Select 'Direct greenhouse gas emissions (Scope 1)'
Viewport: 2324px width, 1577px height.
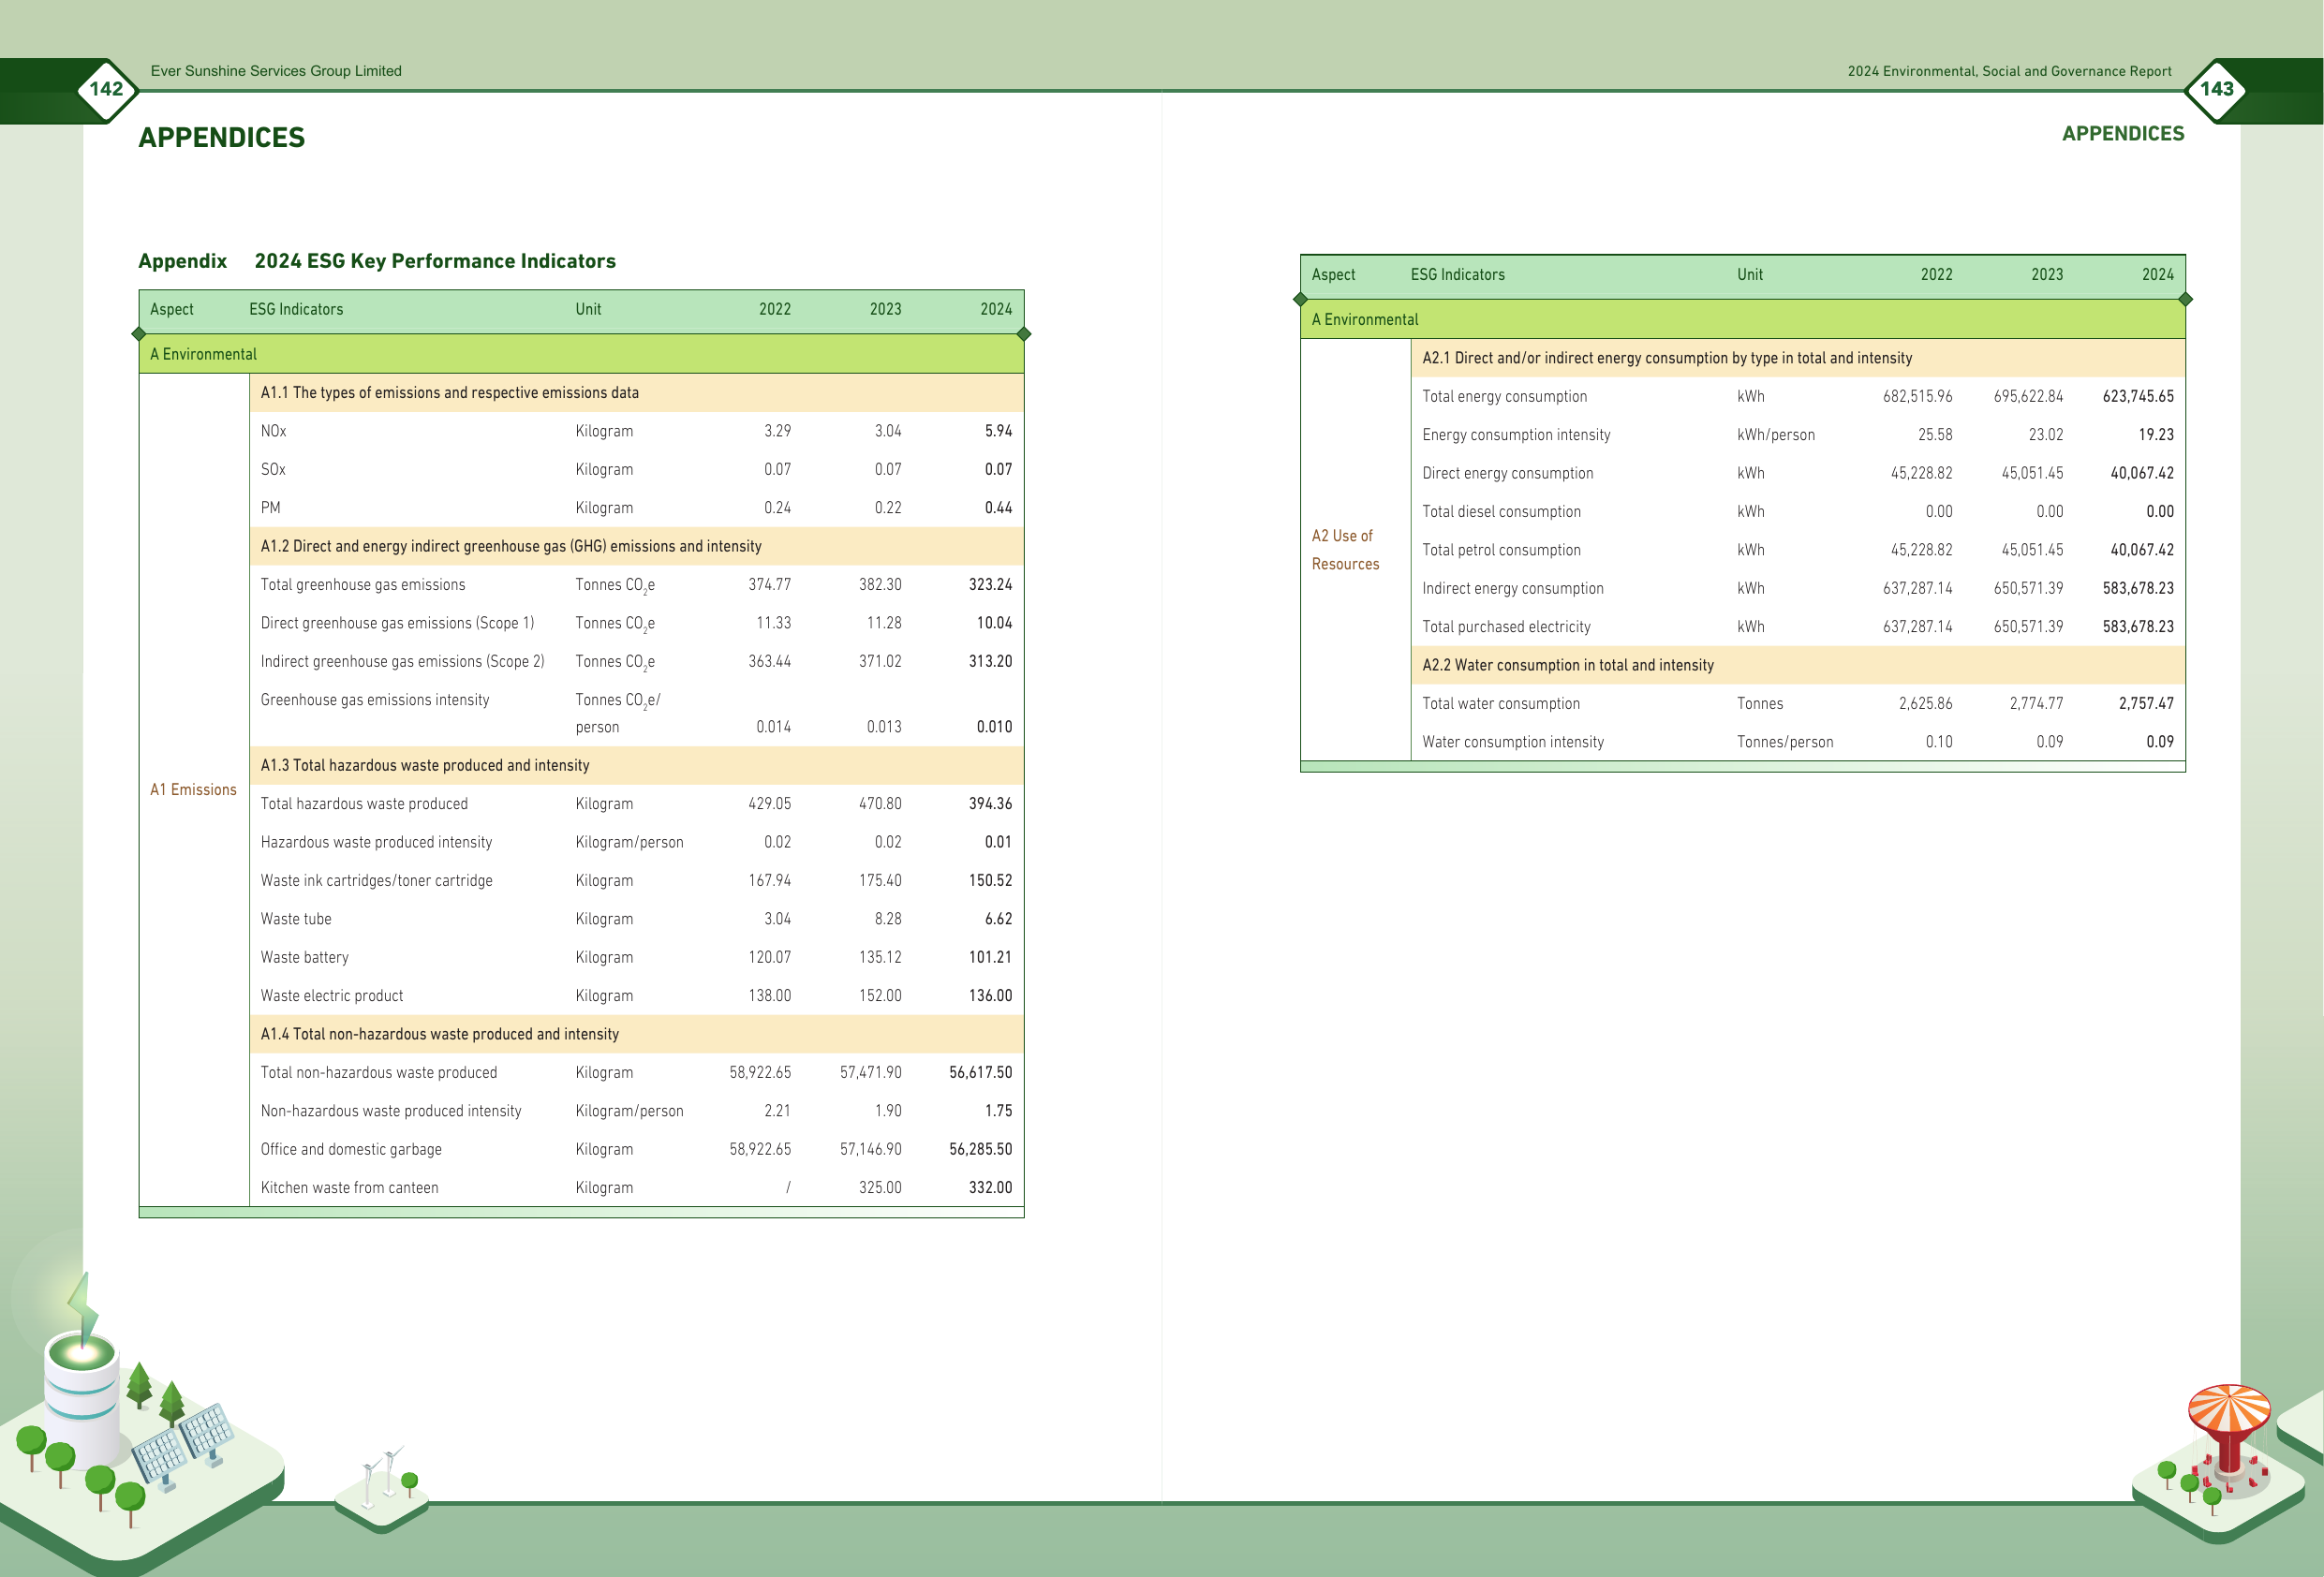tap(397, 623)
